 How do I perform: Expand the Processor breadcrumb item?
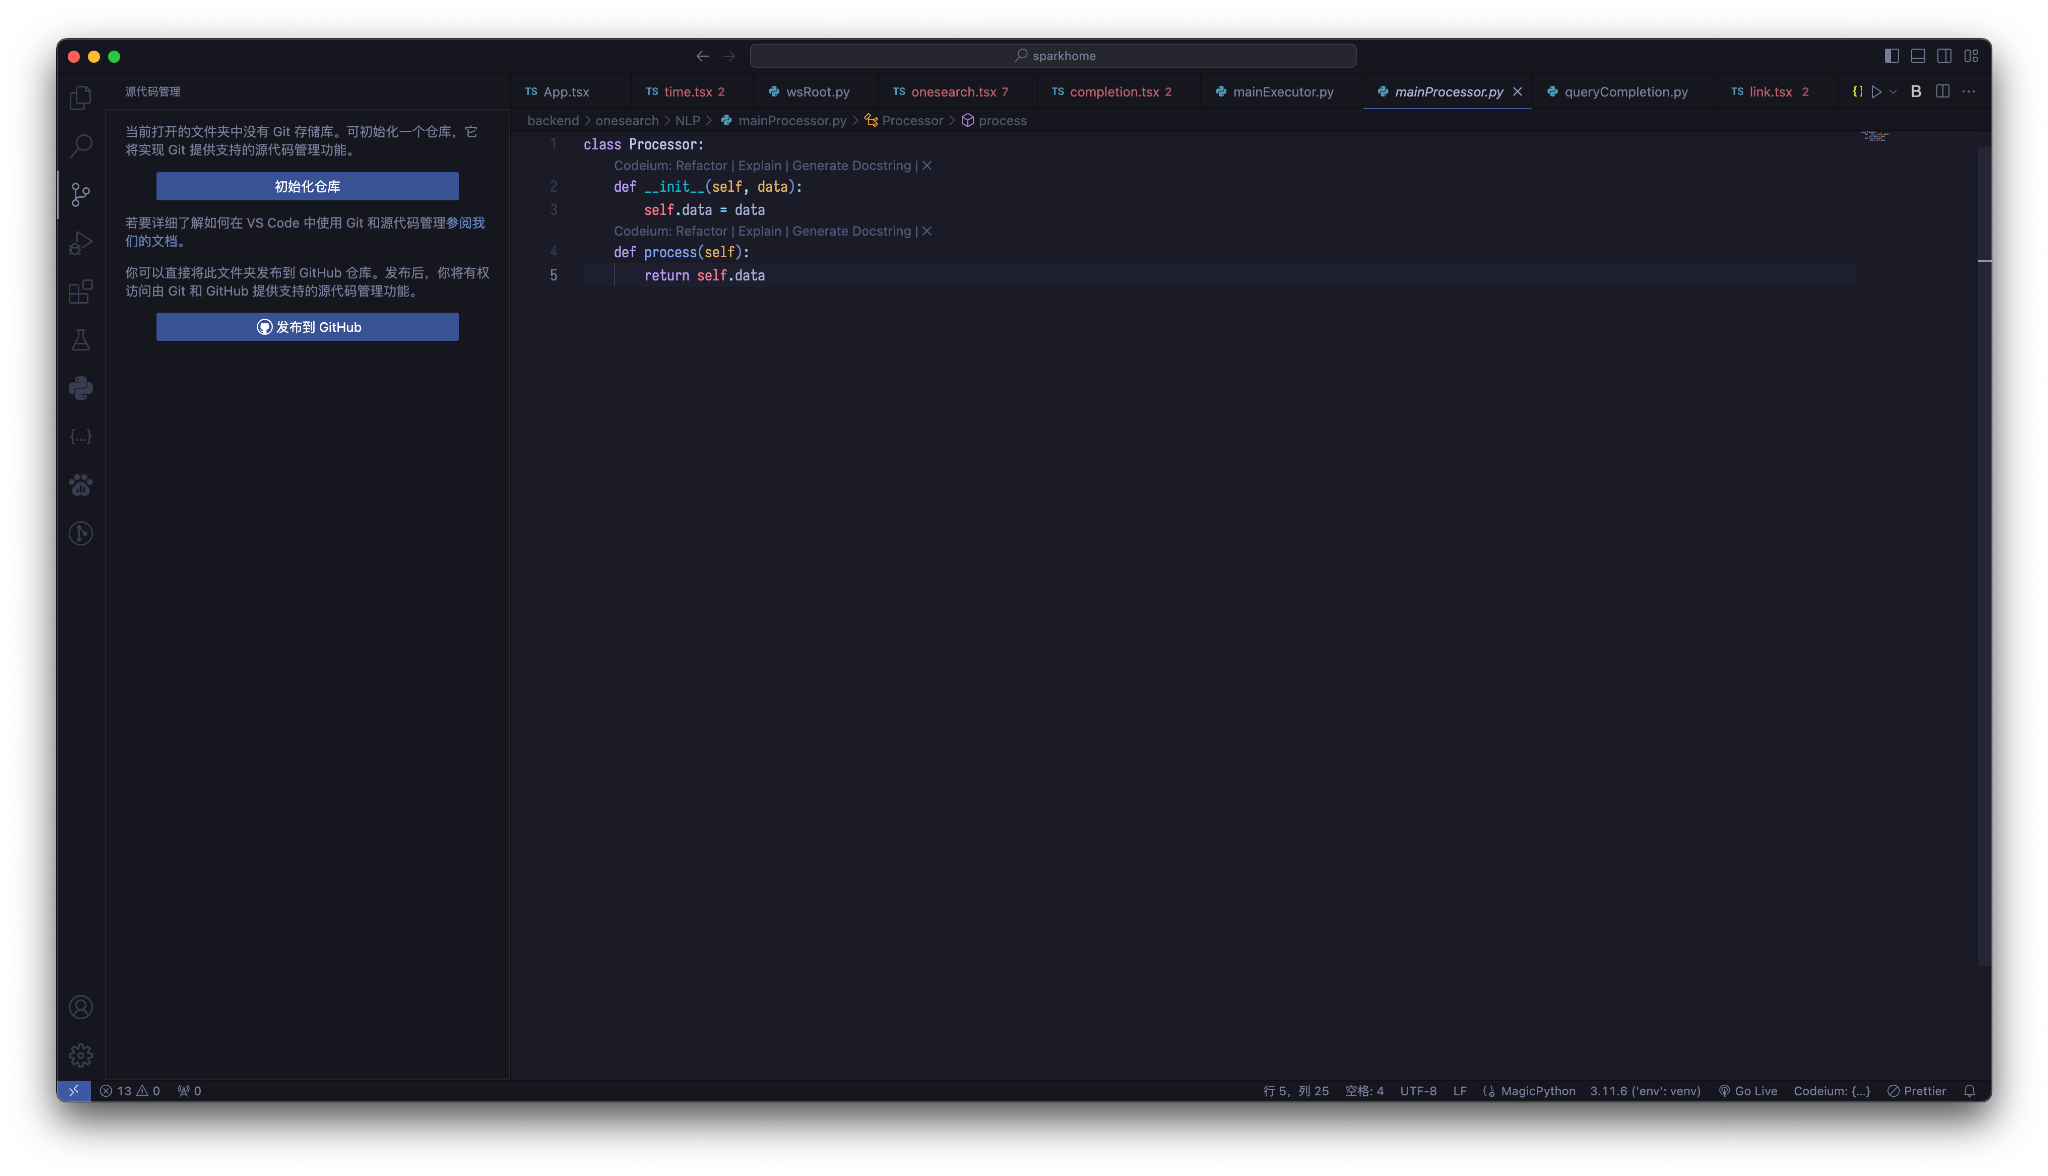tap(913, 120)
